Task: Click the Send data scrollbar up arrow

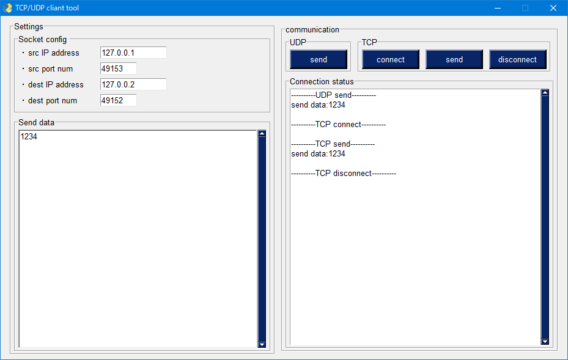Action: point(262,134)
